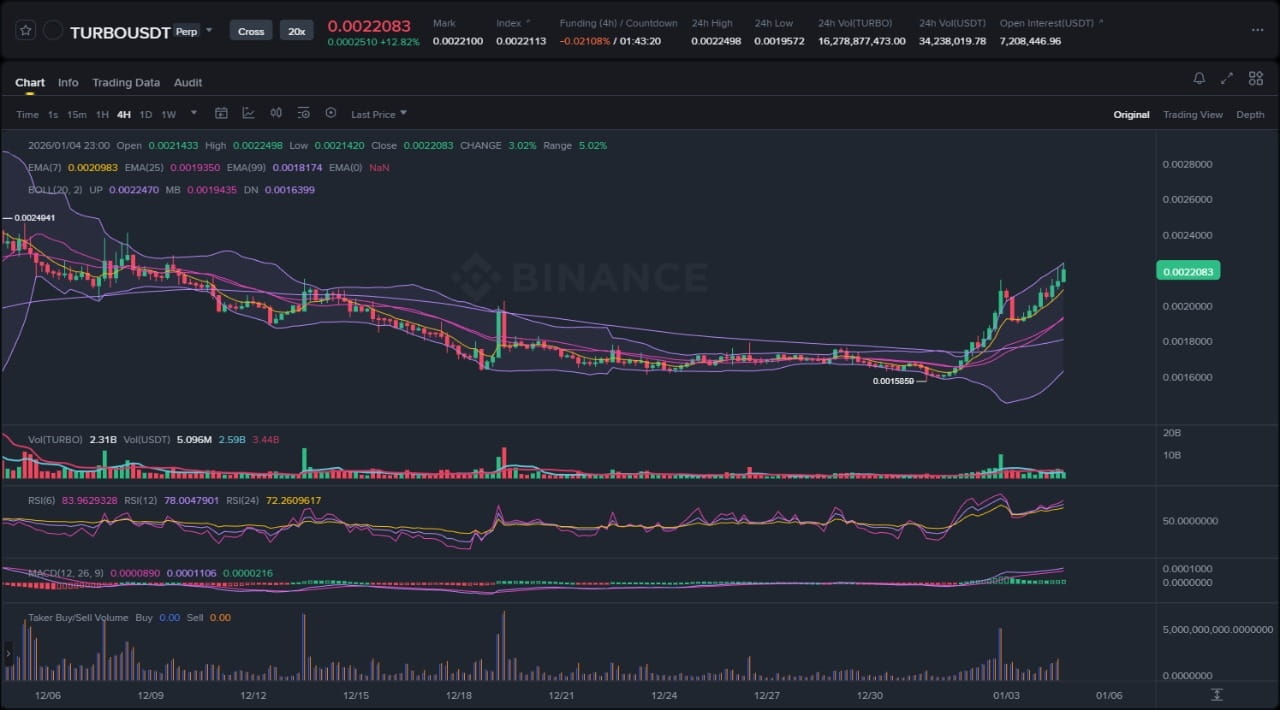Click the current price tag 0.0022083 on price axis
This screenshot has width=1280, height=710.
[1187, 271]
